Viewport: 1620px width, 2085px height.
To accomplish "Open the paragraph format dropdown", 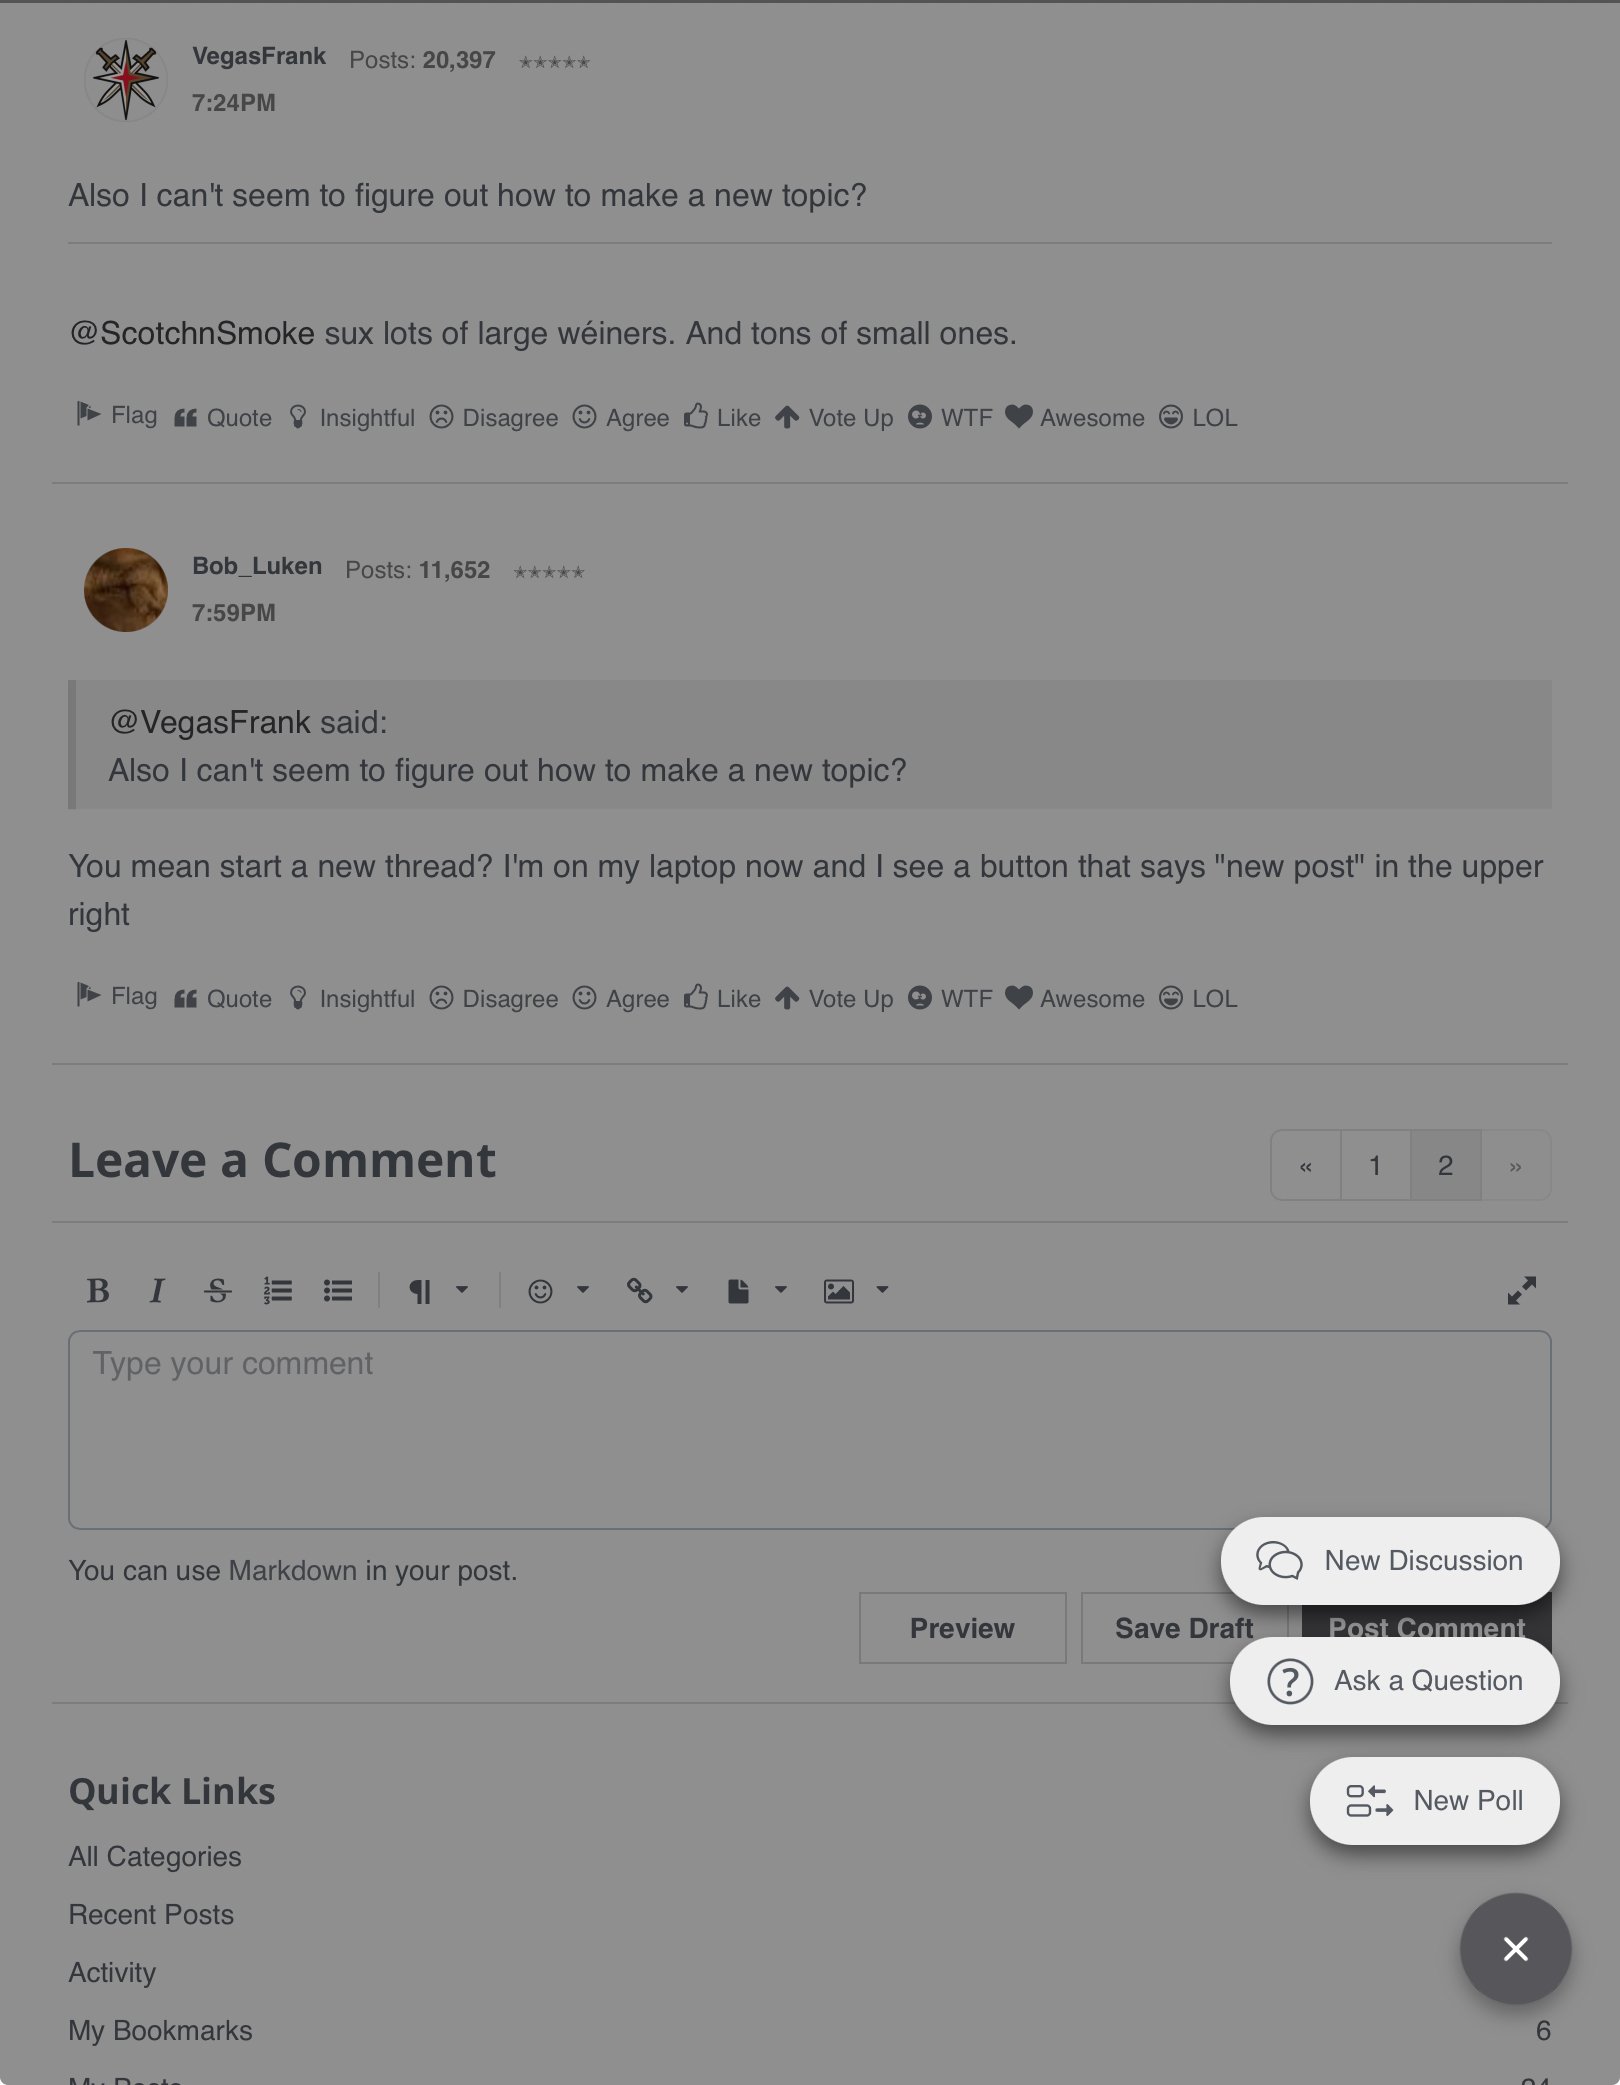I will [x=438, y=1291].
